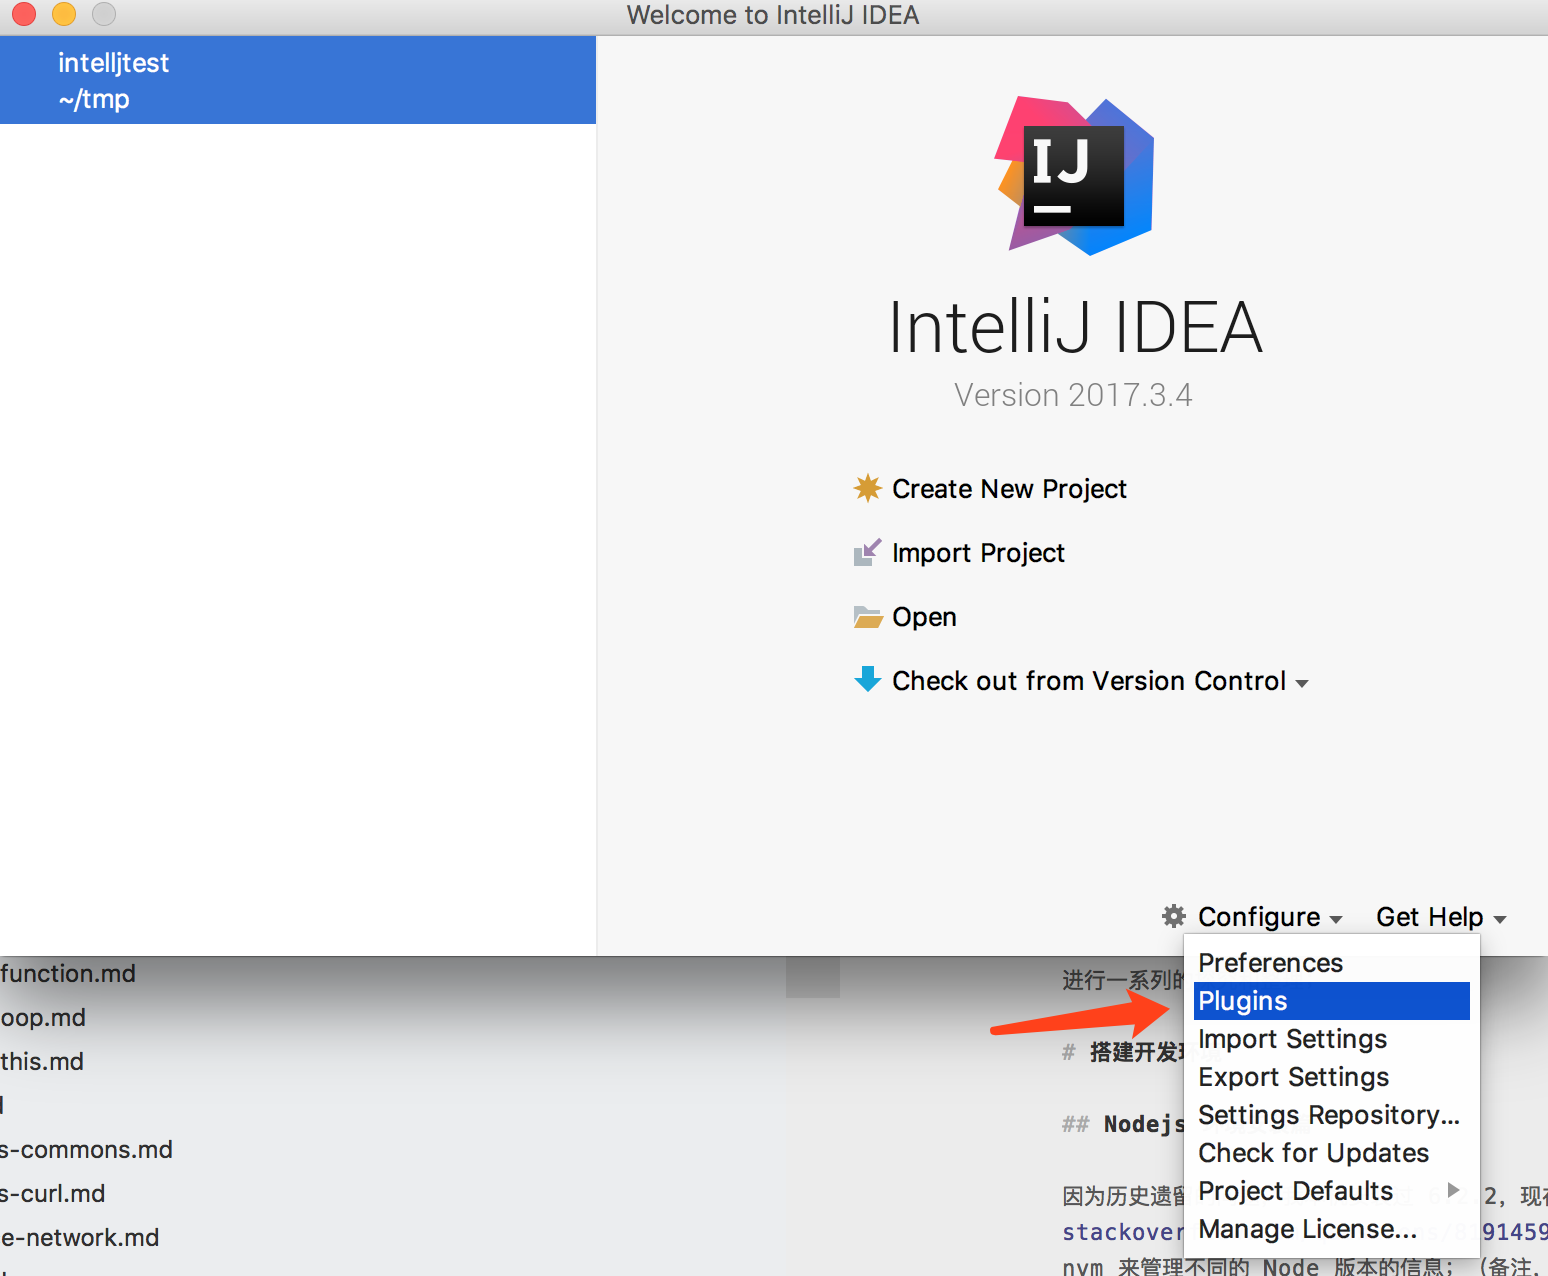Click the IntelliJ IDEA logo
Viewport: 1548px width, 1276px height.
click(1074, 176)
